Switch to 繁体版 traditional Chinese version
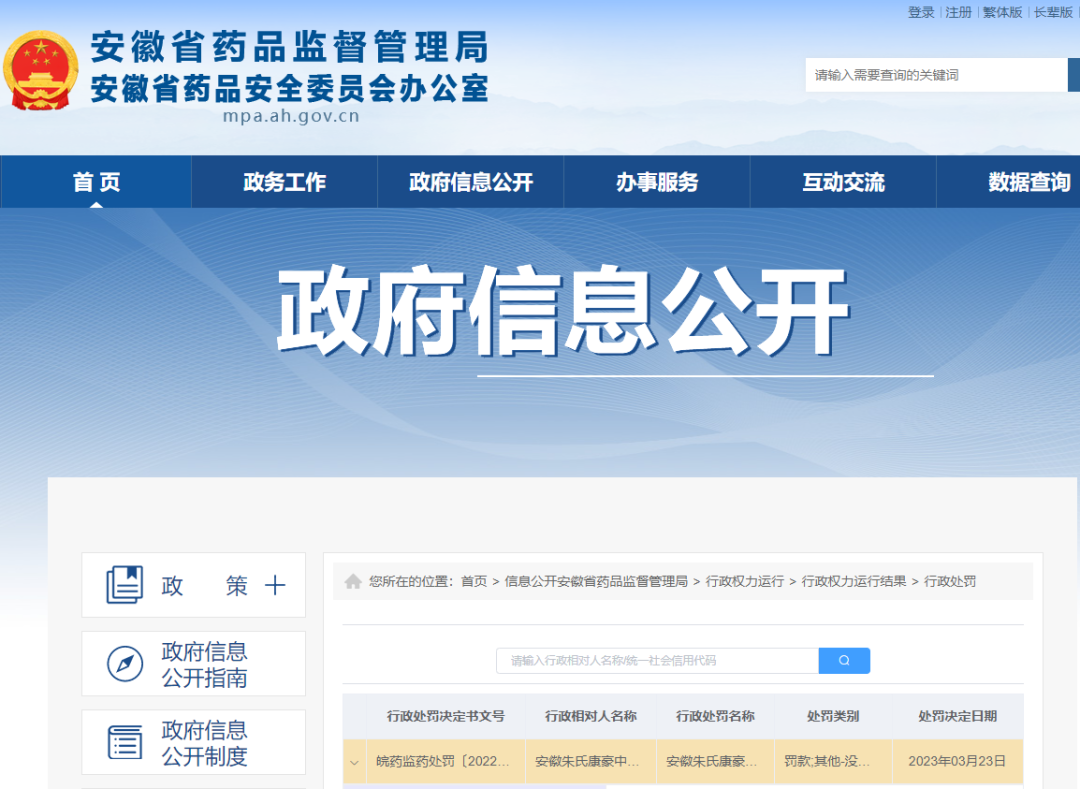This screenshot has height=789, width=1080. [x=1002, y=12]
